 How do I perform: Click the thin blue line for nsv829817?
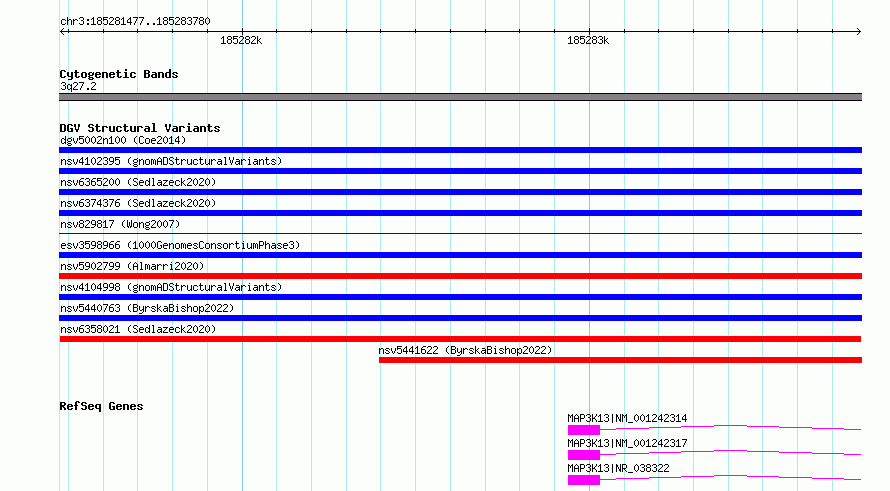coord(460,233)
